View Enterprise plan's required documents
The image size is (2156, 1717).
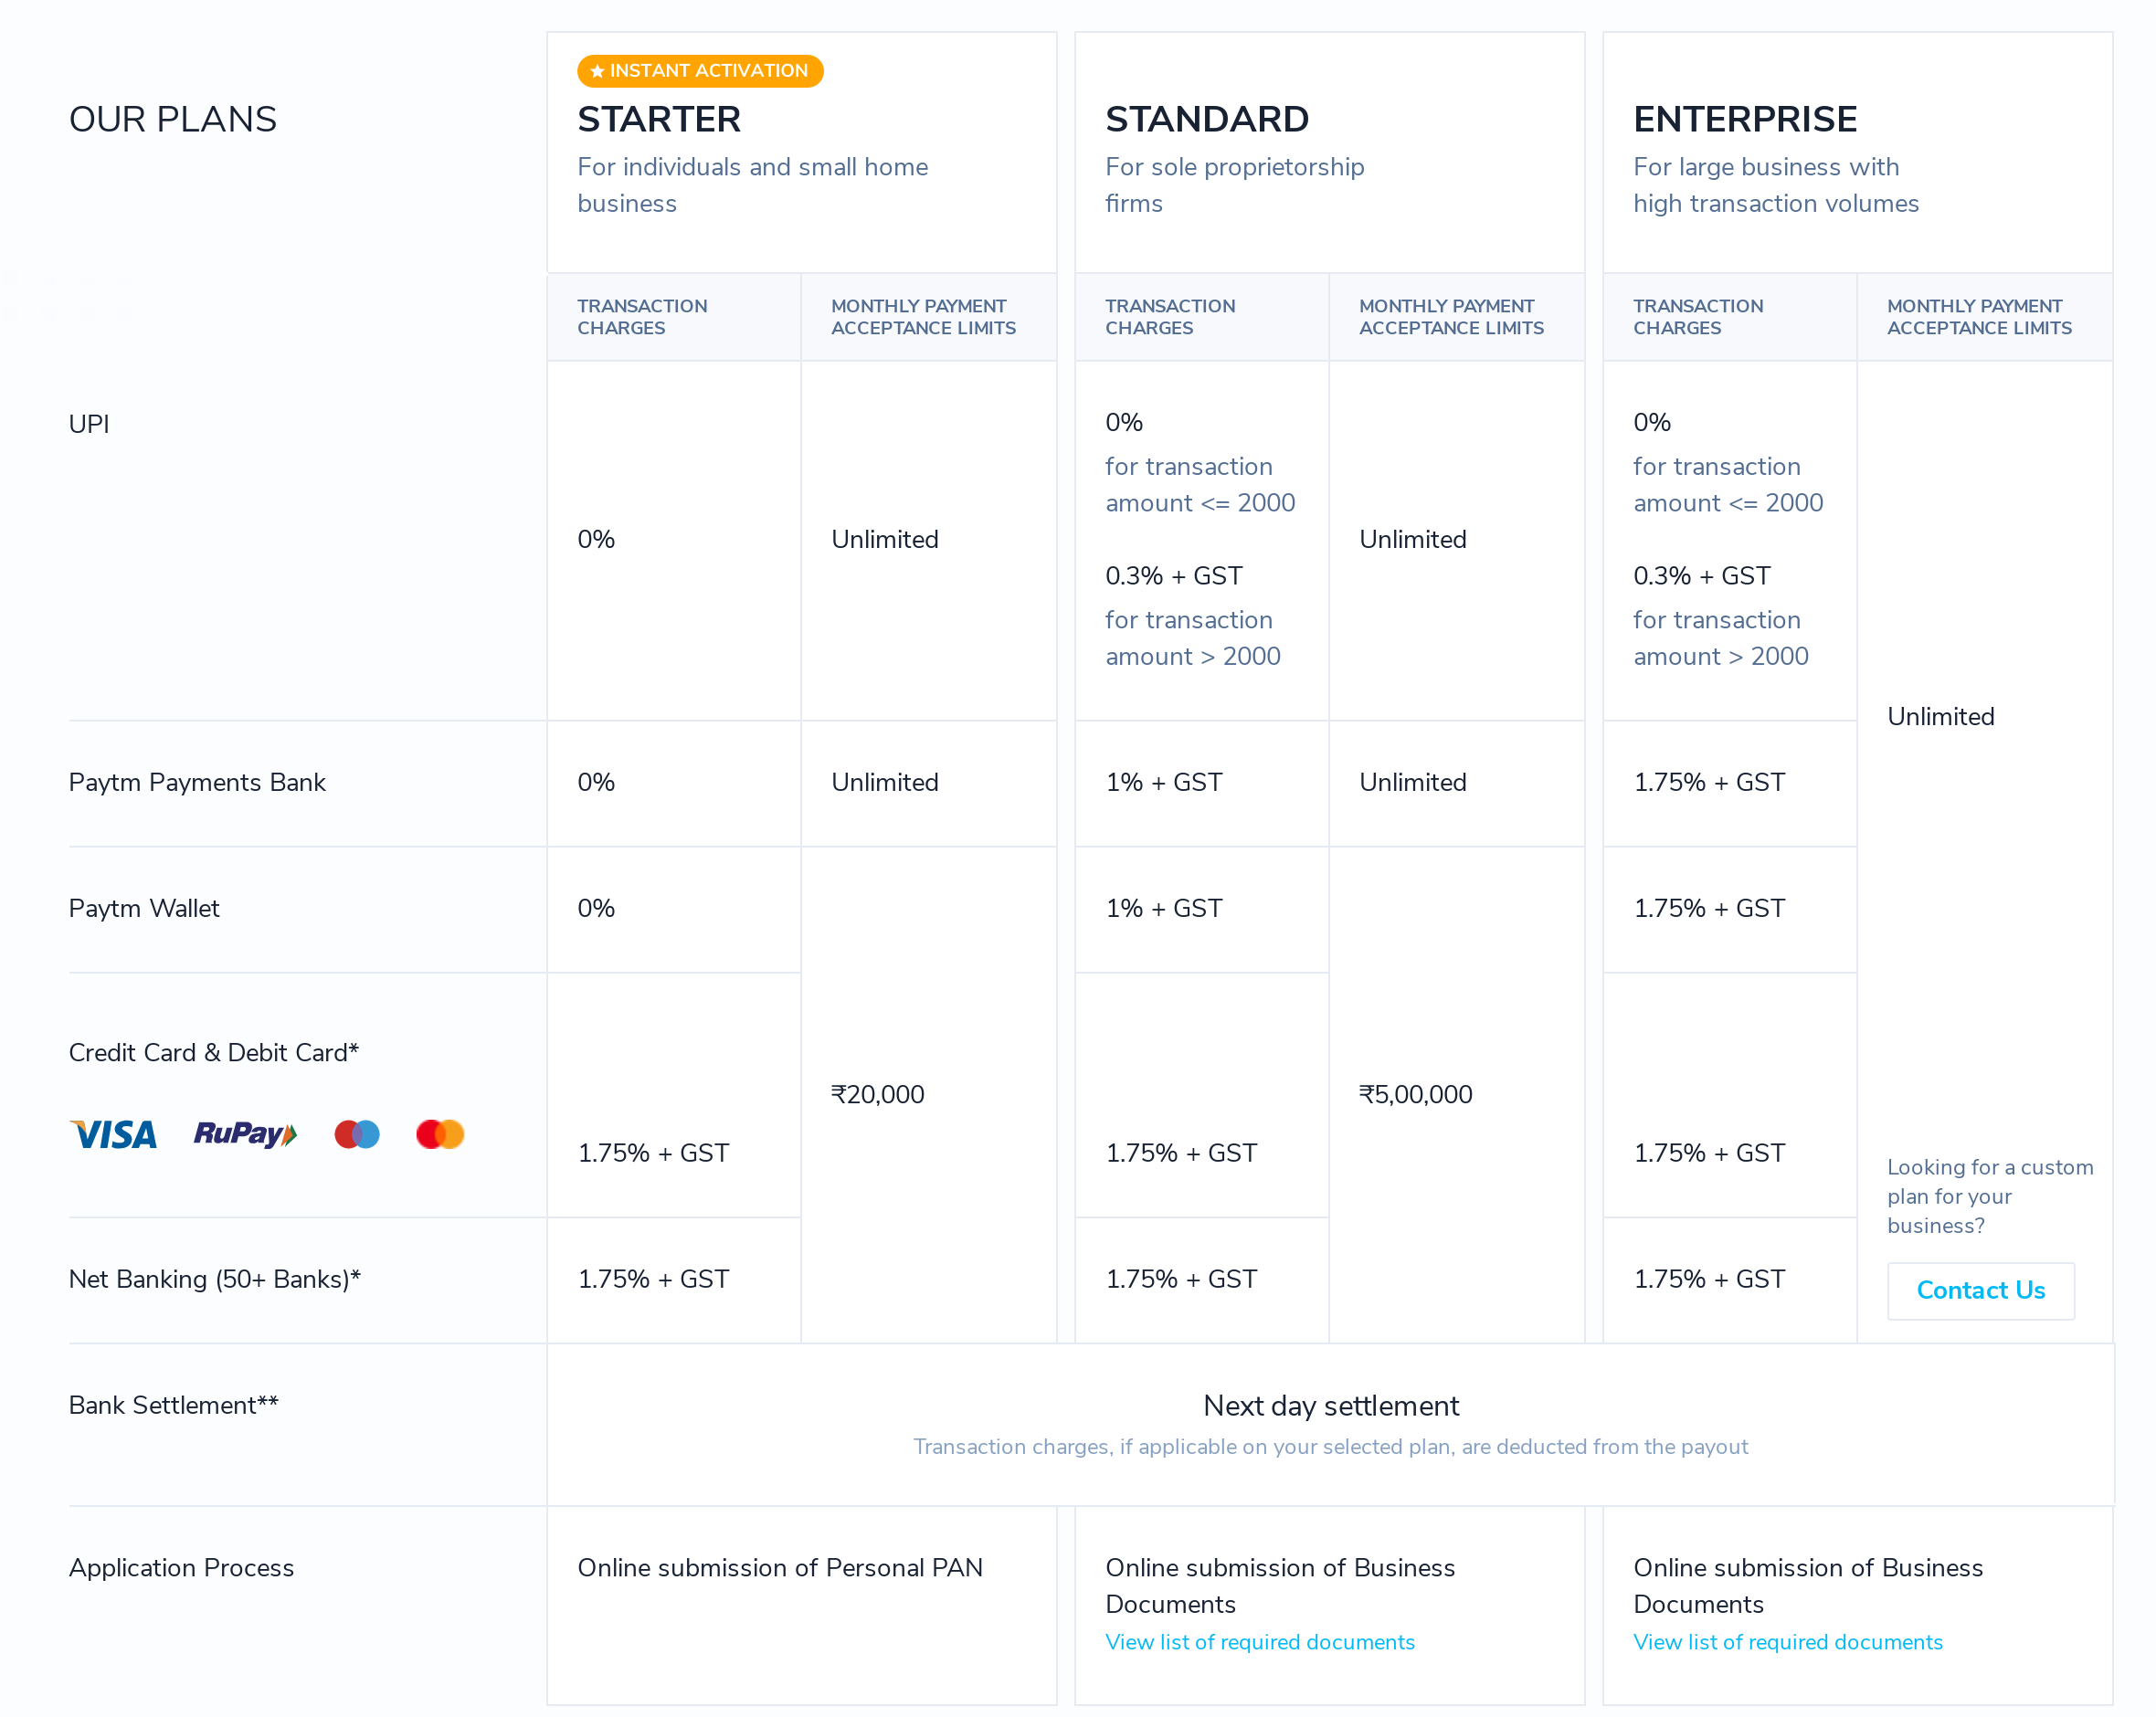pos(1787,1641)
